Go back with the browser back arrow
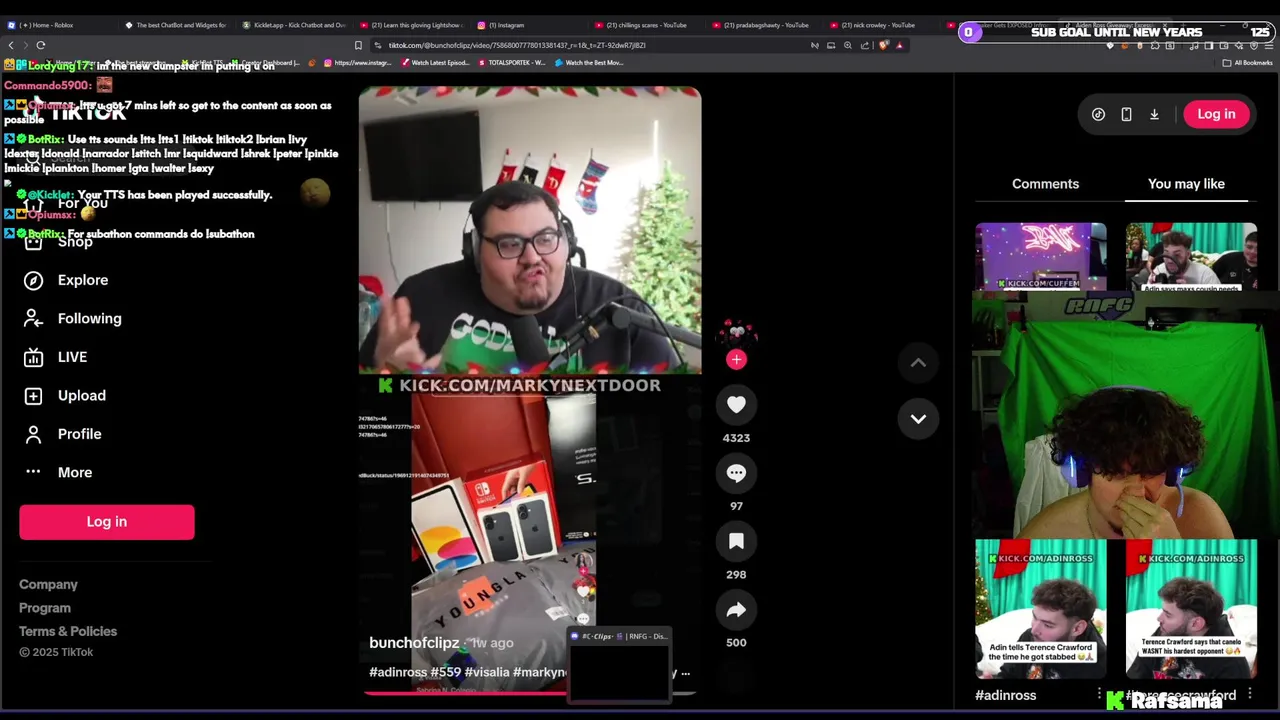The image size is (1280, 720). tap(11, 45)
